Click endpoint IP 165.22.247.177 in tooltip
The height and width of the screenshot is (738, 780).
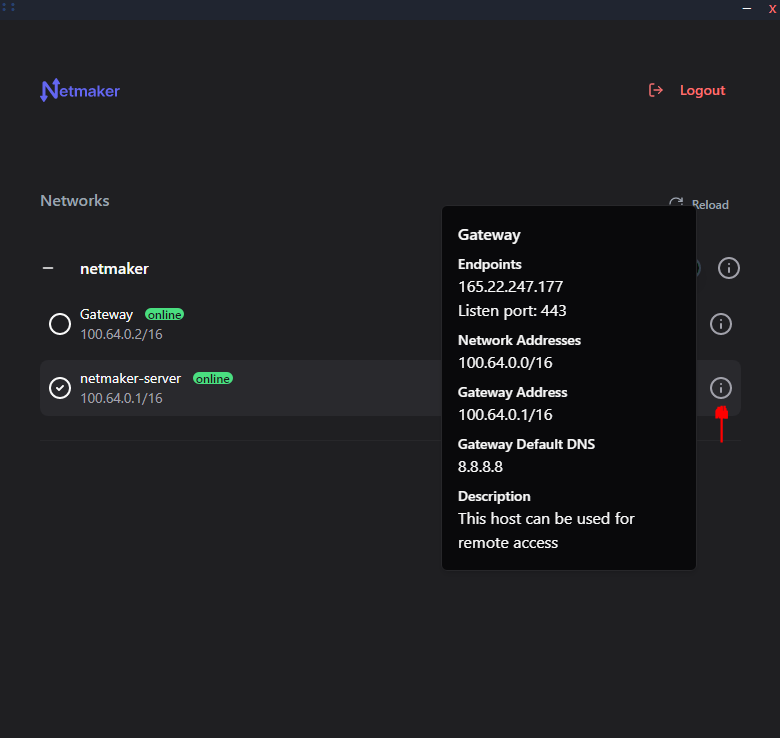(511, 286)
